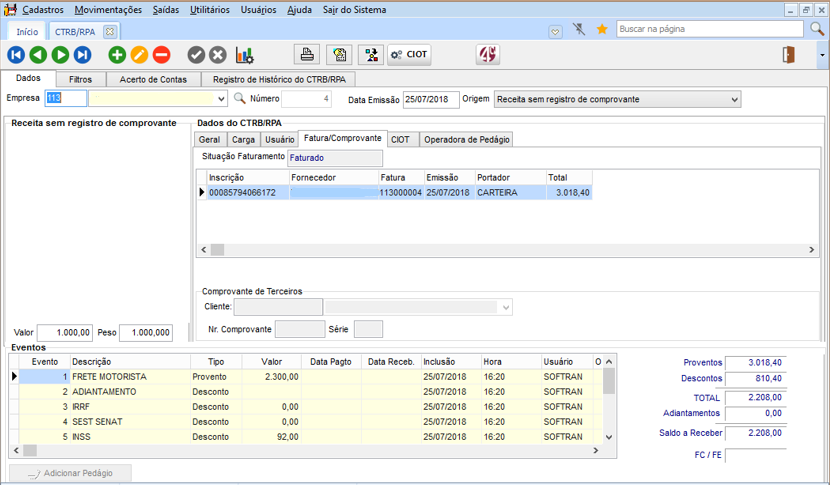830x485 pixels.
Task: Delete record using red minus icon
Action: click(x=161, y=55)
